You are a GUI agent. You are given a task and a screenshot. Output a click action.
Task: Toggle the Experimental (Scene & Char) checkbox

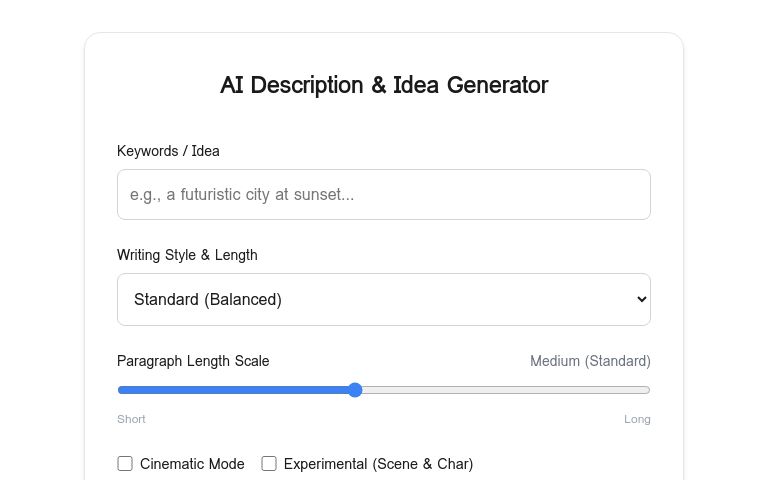click(x=269, y=464)
